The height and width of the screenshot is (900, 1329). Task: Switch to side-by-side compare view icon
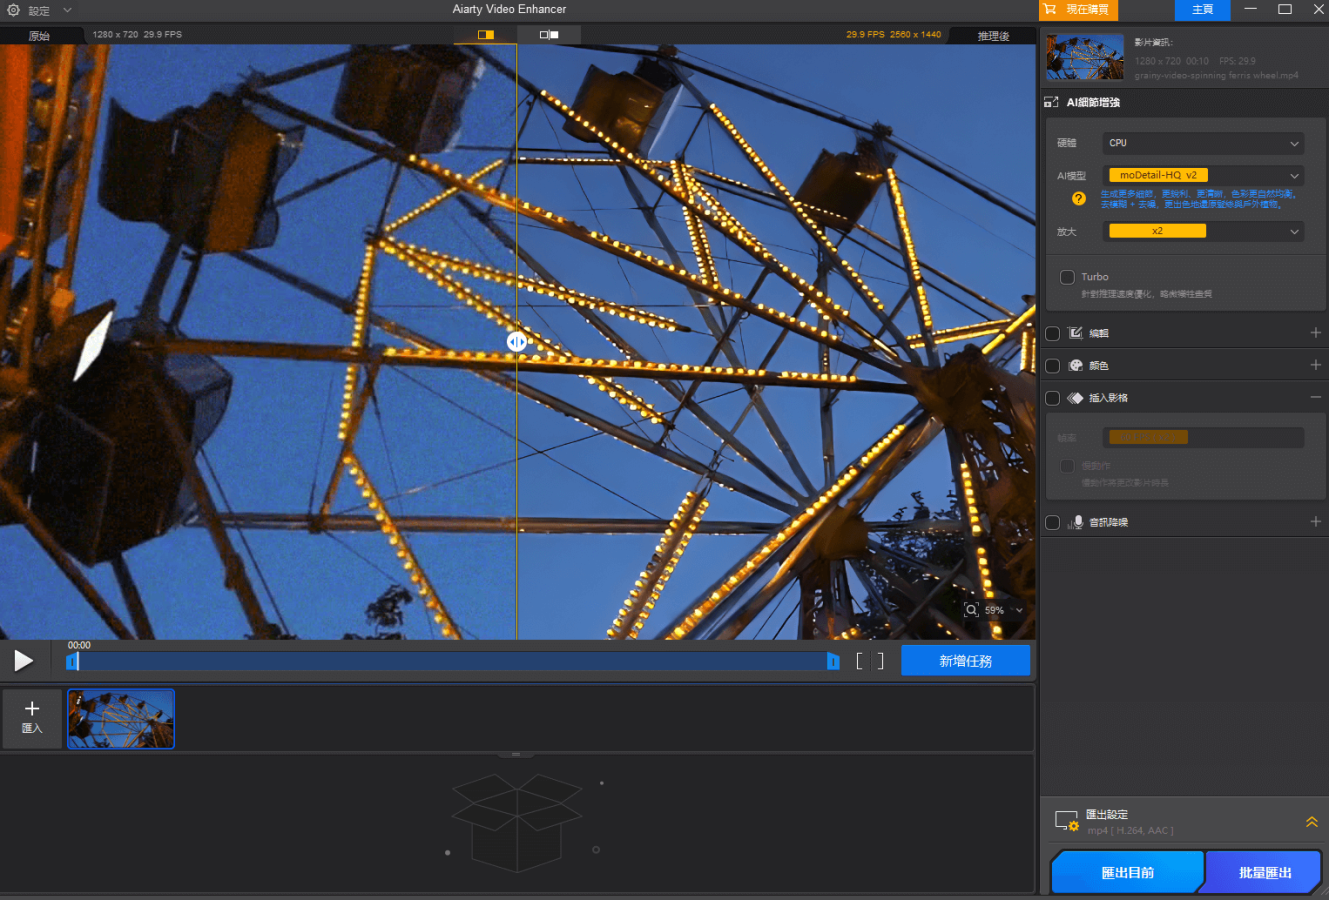tap(549, 35)
